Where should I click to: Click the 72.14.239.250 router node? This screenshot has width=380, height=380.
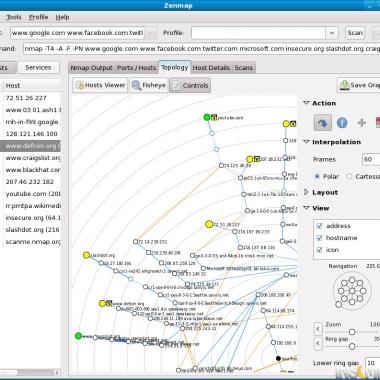pyautogui.click(x=135, y=241)
